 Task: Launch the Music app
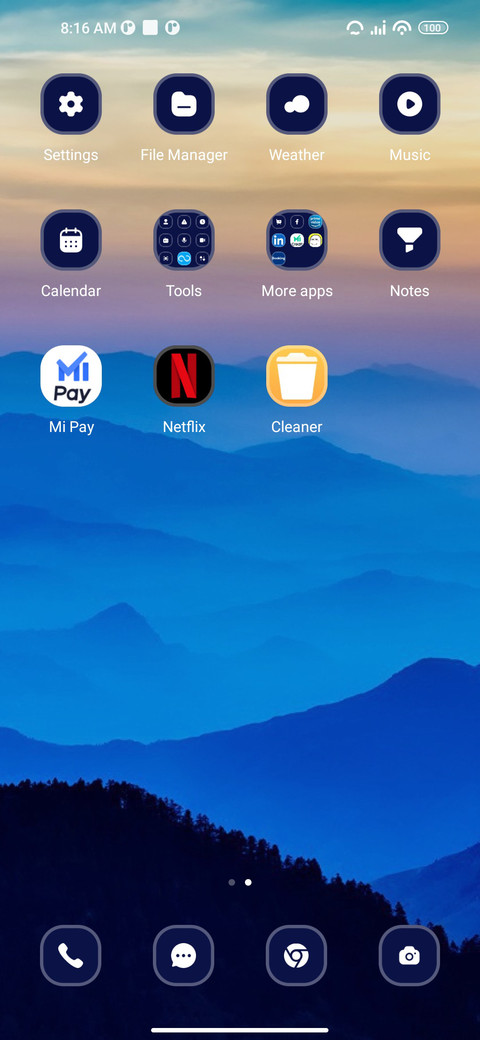click(x=409, y=104)
